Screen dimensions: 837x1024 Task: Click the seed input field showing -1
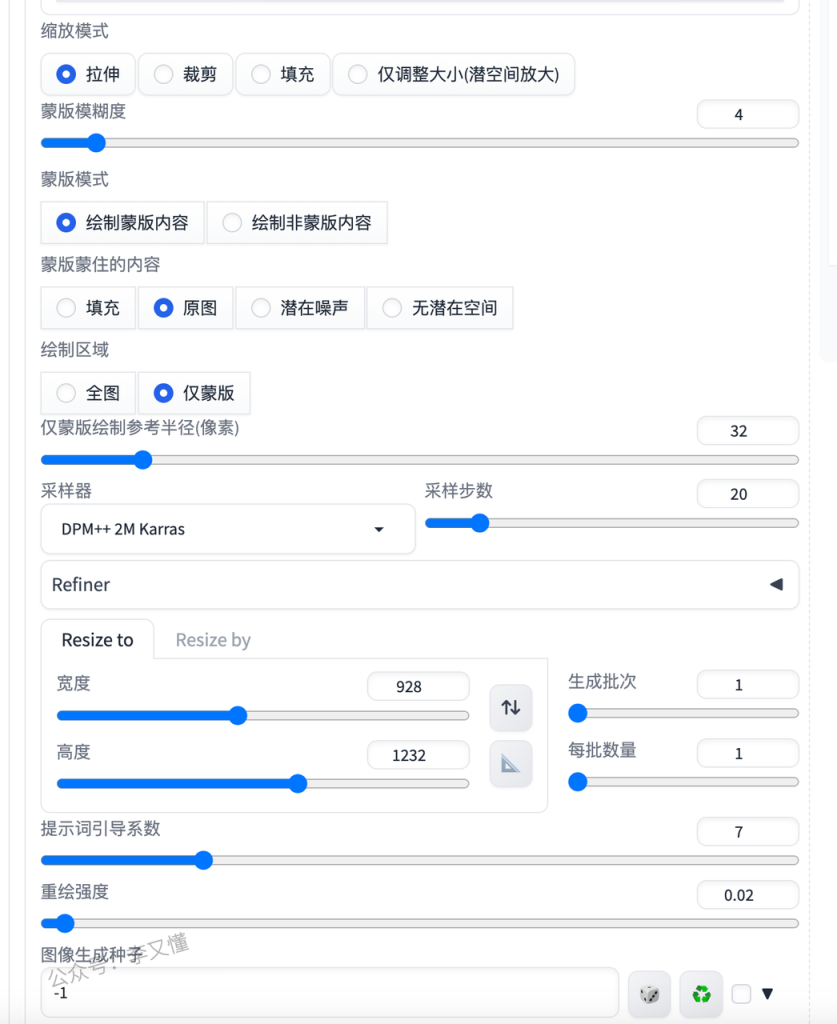click(x=330, y=994)
